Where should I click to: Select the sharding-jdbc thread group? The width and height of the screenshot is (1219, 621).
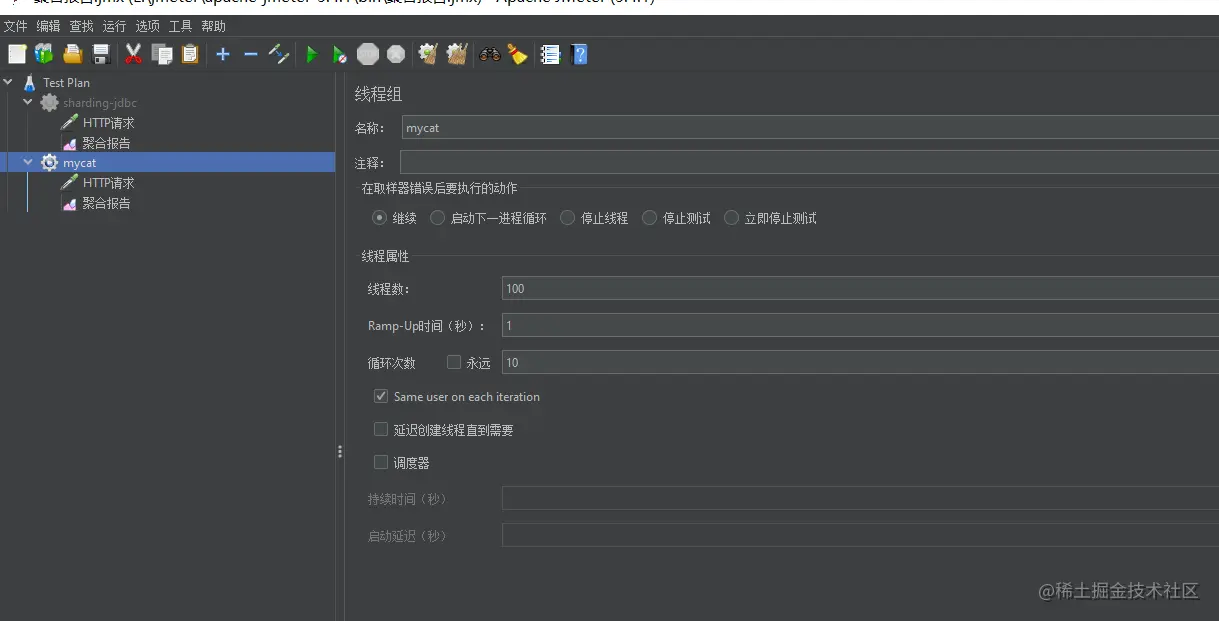click(x=99, y=102)
